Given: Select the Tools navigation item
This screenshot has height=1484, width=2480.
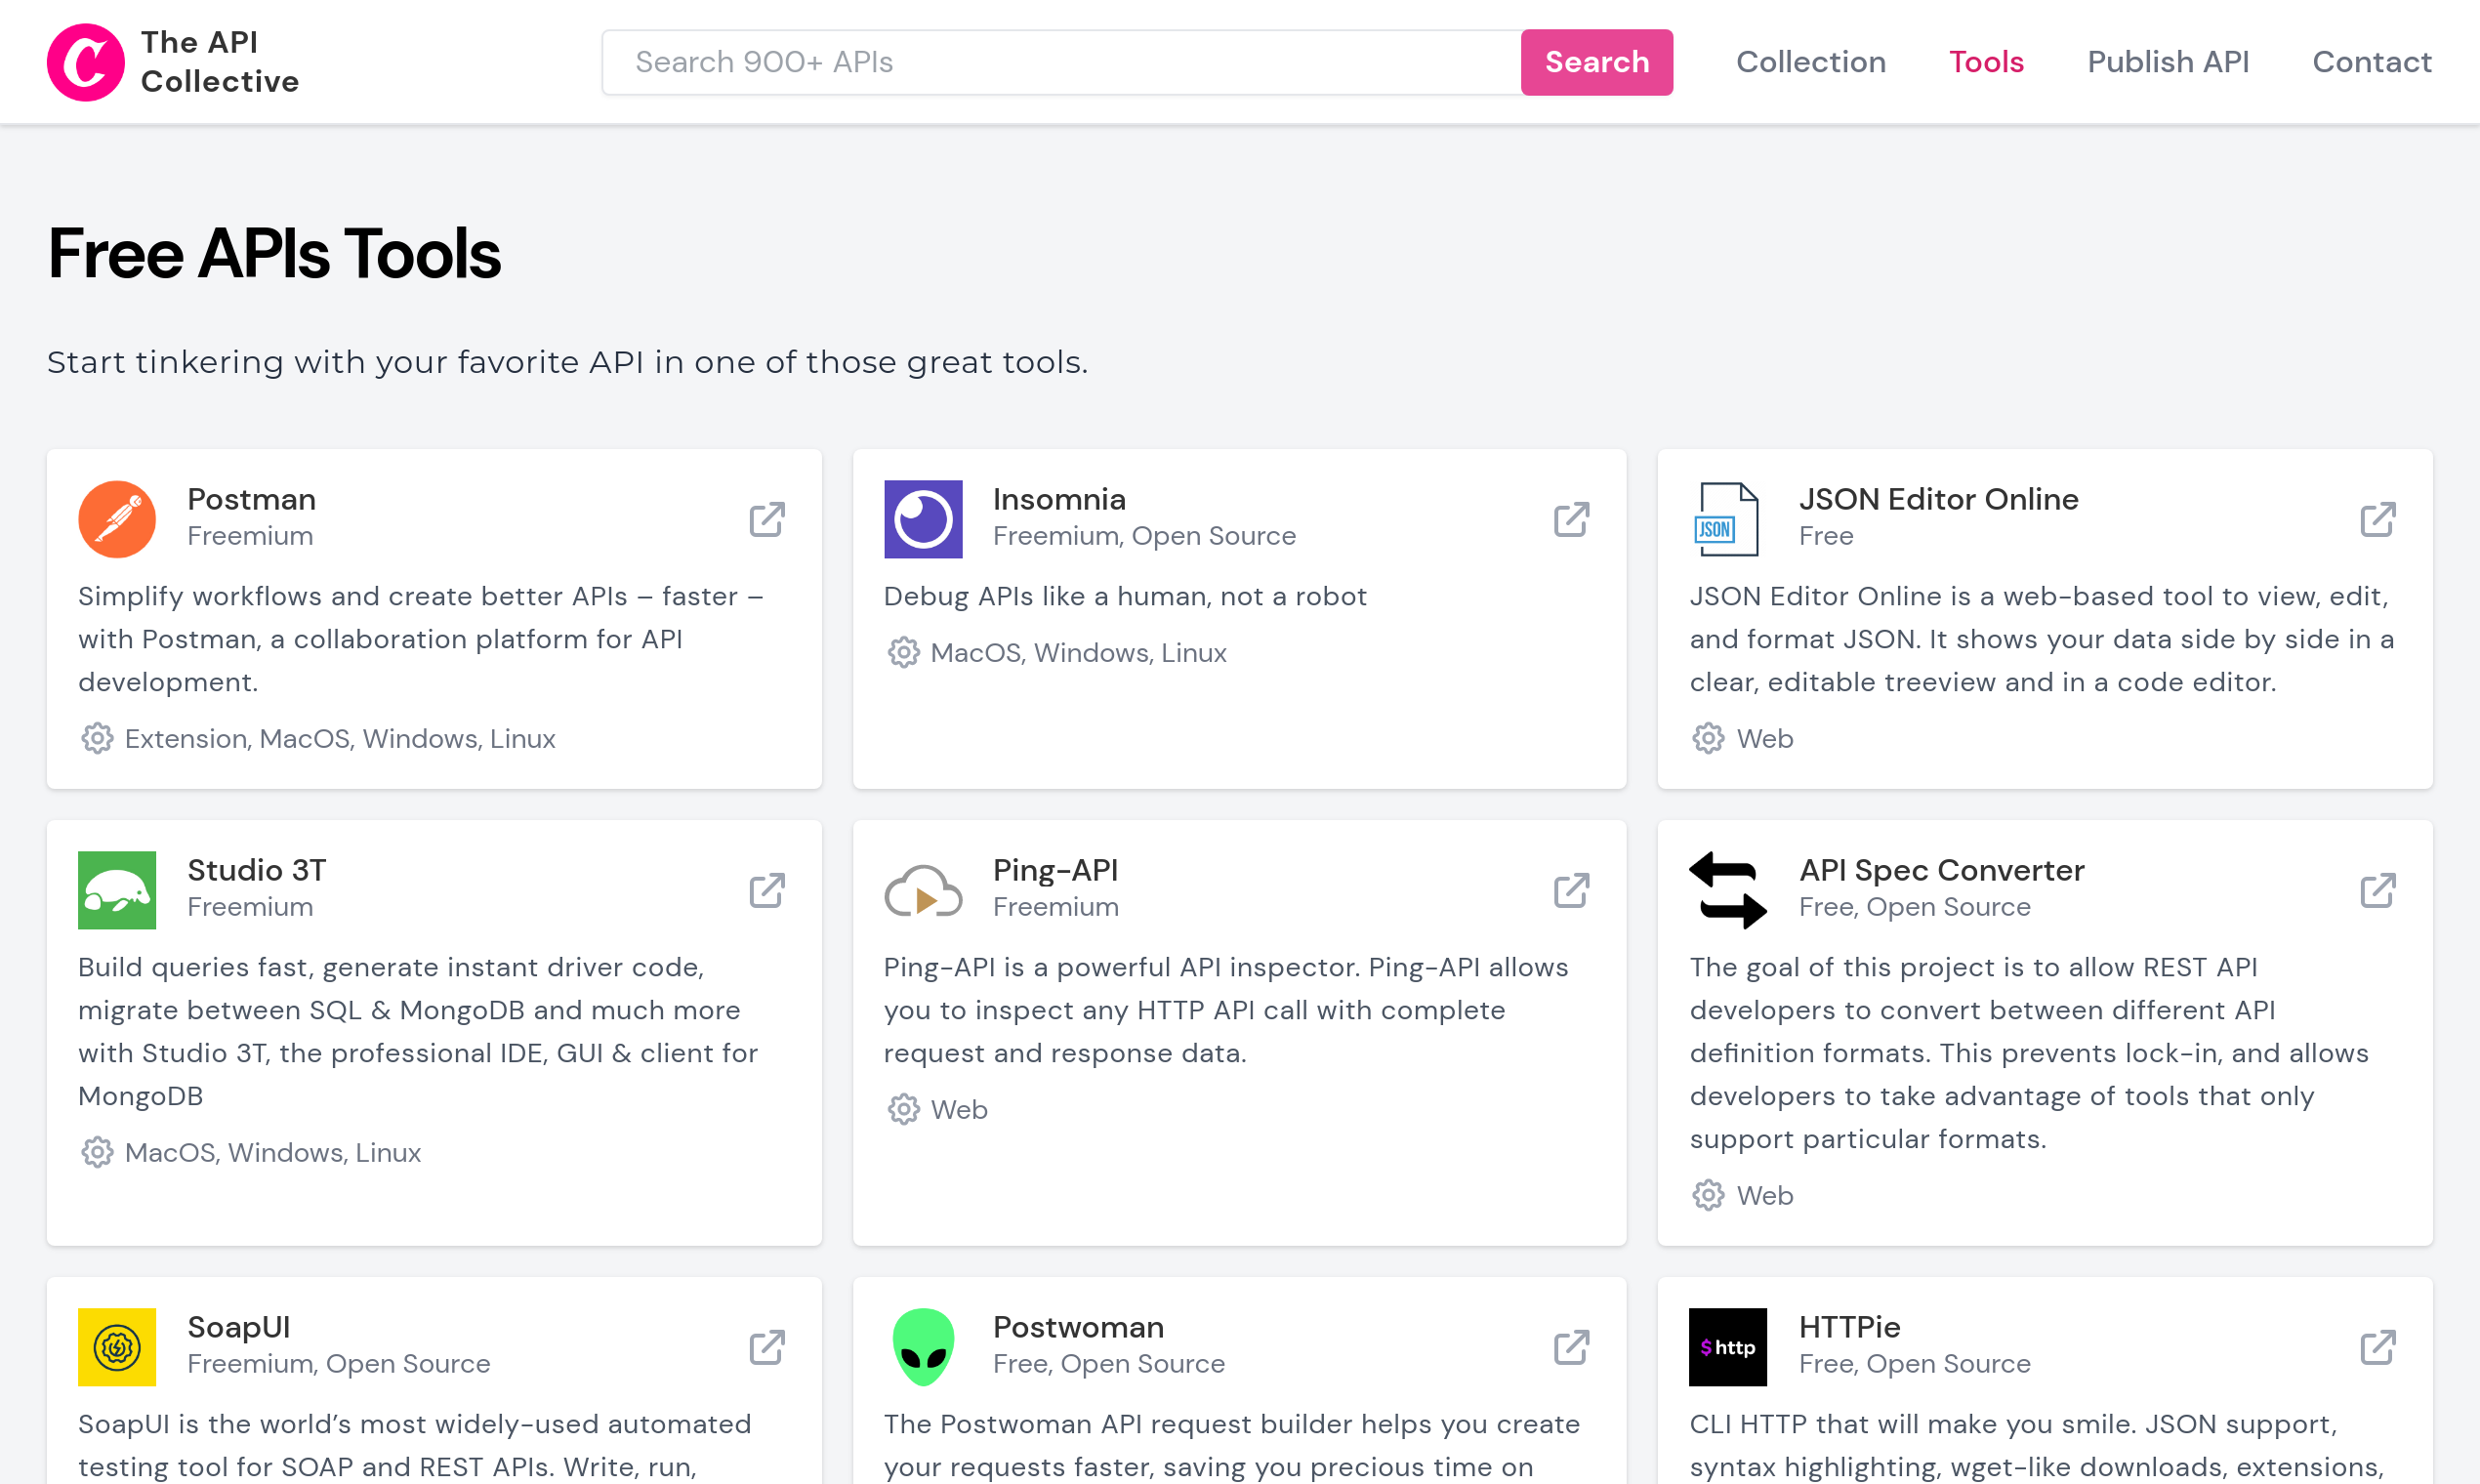Looking at the screenshot, I should (x=1985, y=62).
